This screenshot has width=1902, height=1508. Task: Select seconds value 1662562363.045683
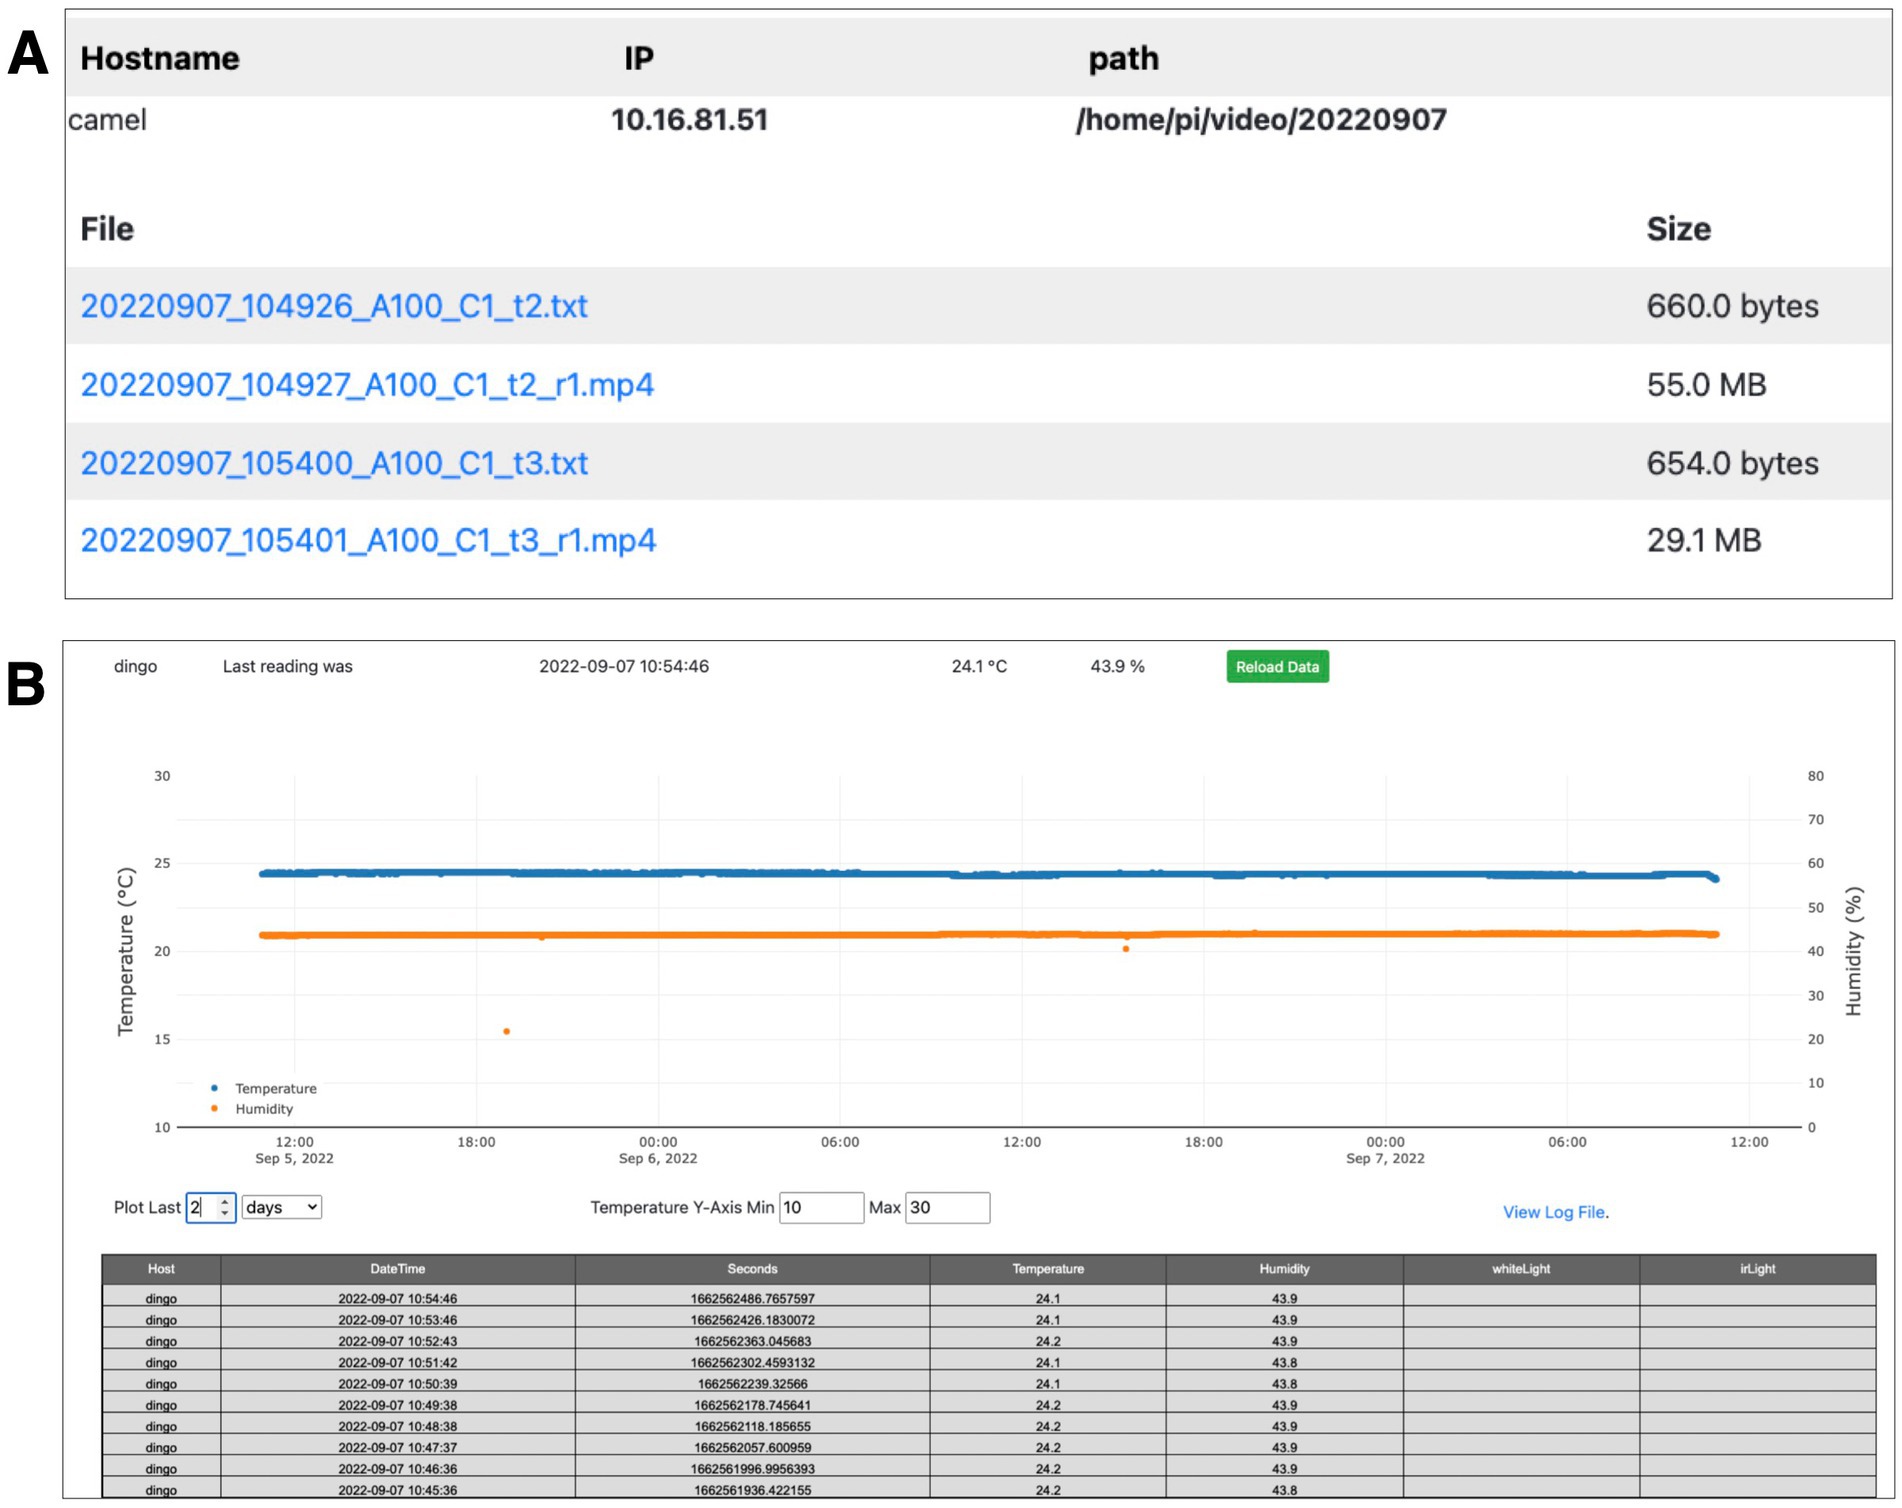pyautogui.click(x=752, y=1341)
